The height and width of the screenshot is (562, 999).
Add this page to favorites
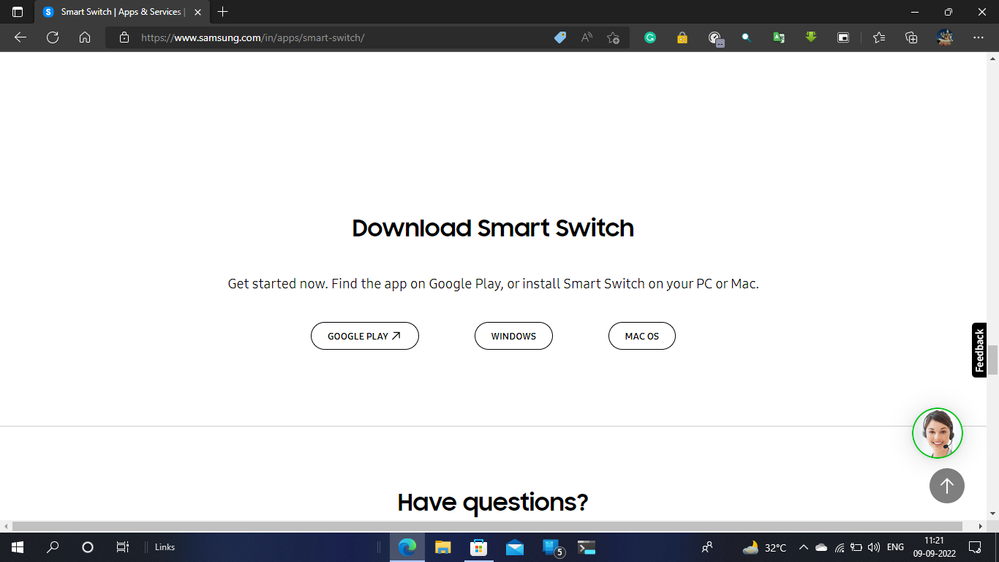[x=614, y=38]
